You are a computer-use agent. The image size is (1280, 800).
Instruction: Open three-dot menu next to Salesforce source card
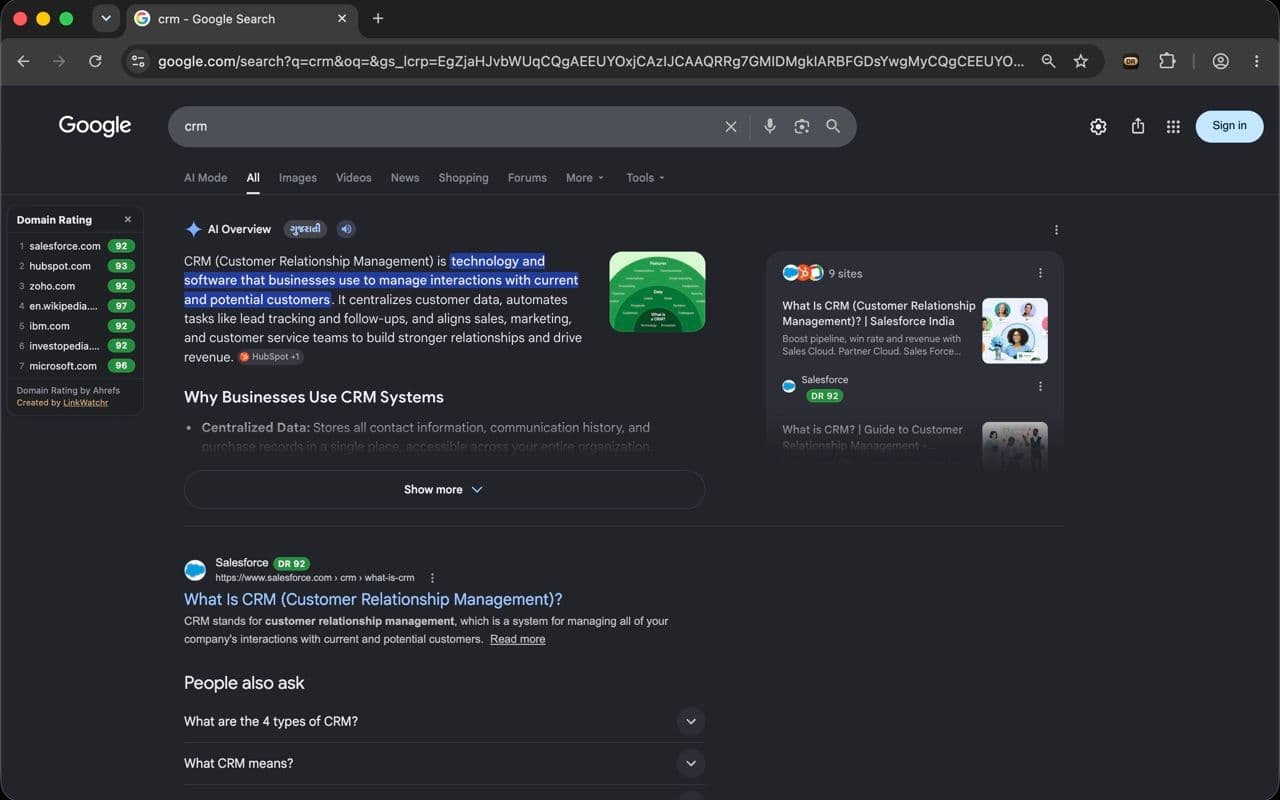click(1040, 387)
